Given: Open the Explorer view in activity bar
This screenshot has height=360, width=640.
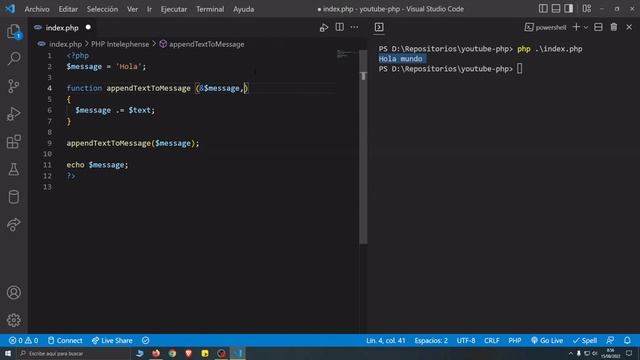Looking at the screenshot, I should coord(13,31).
